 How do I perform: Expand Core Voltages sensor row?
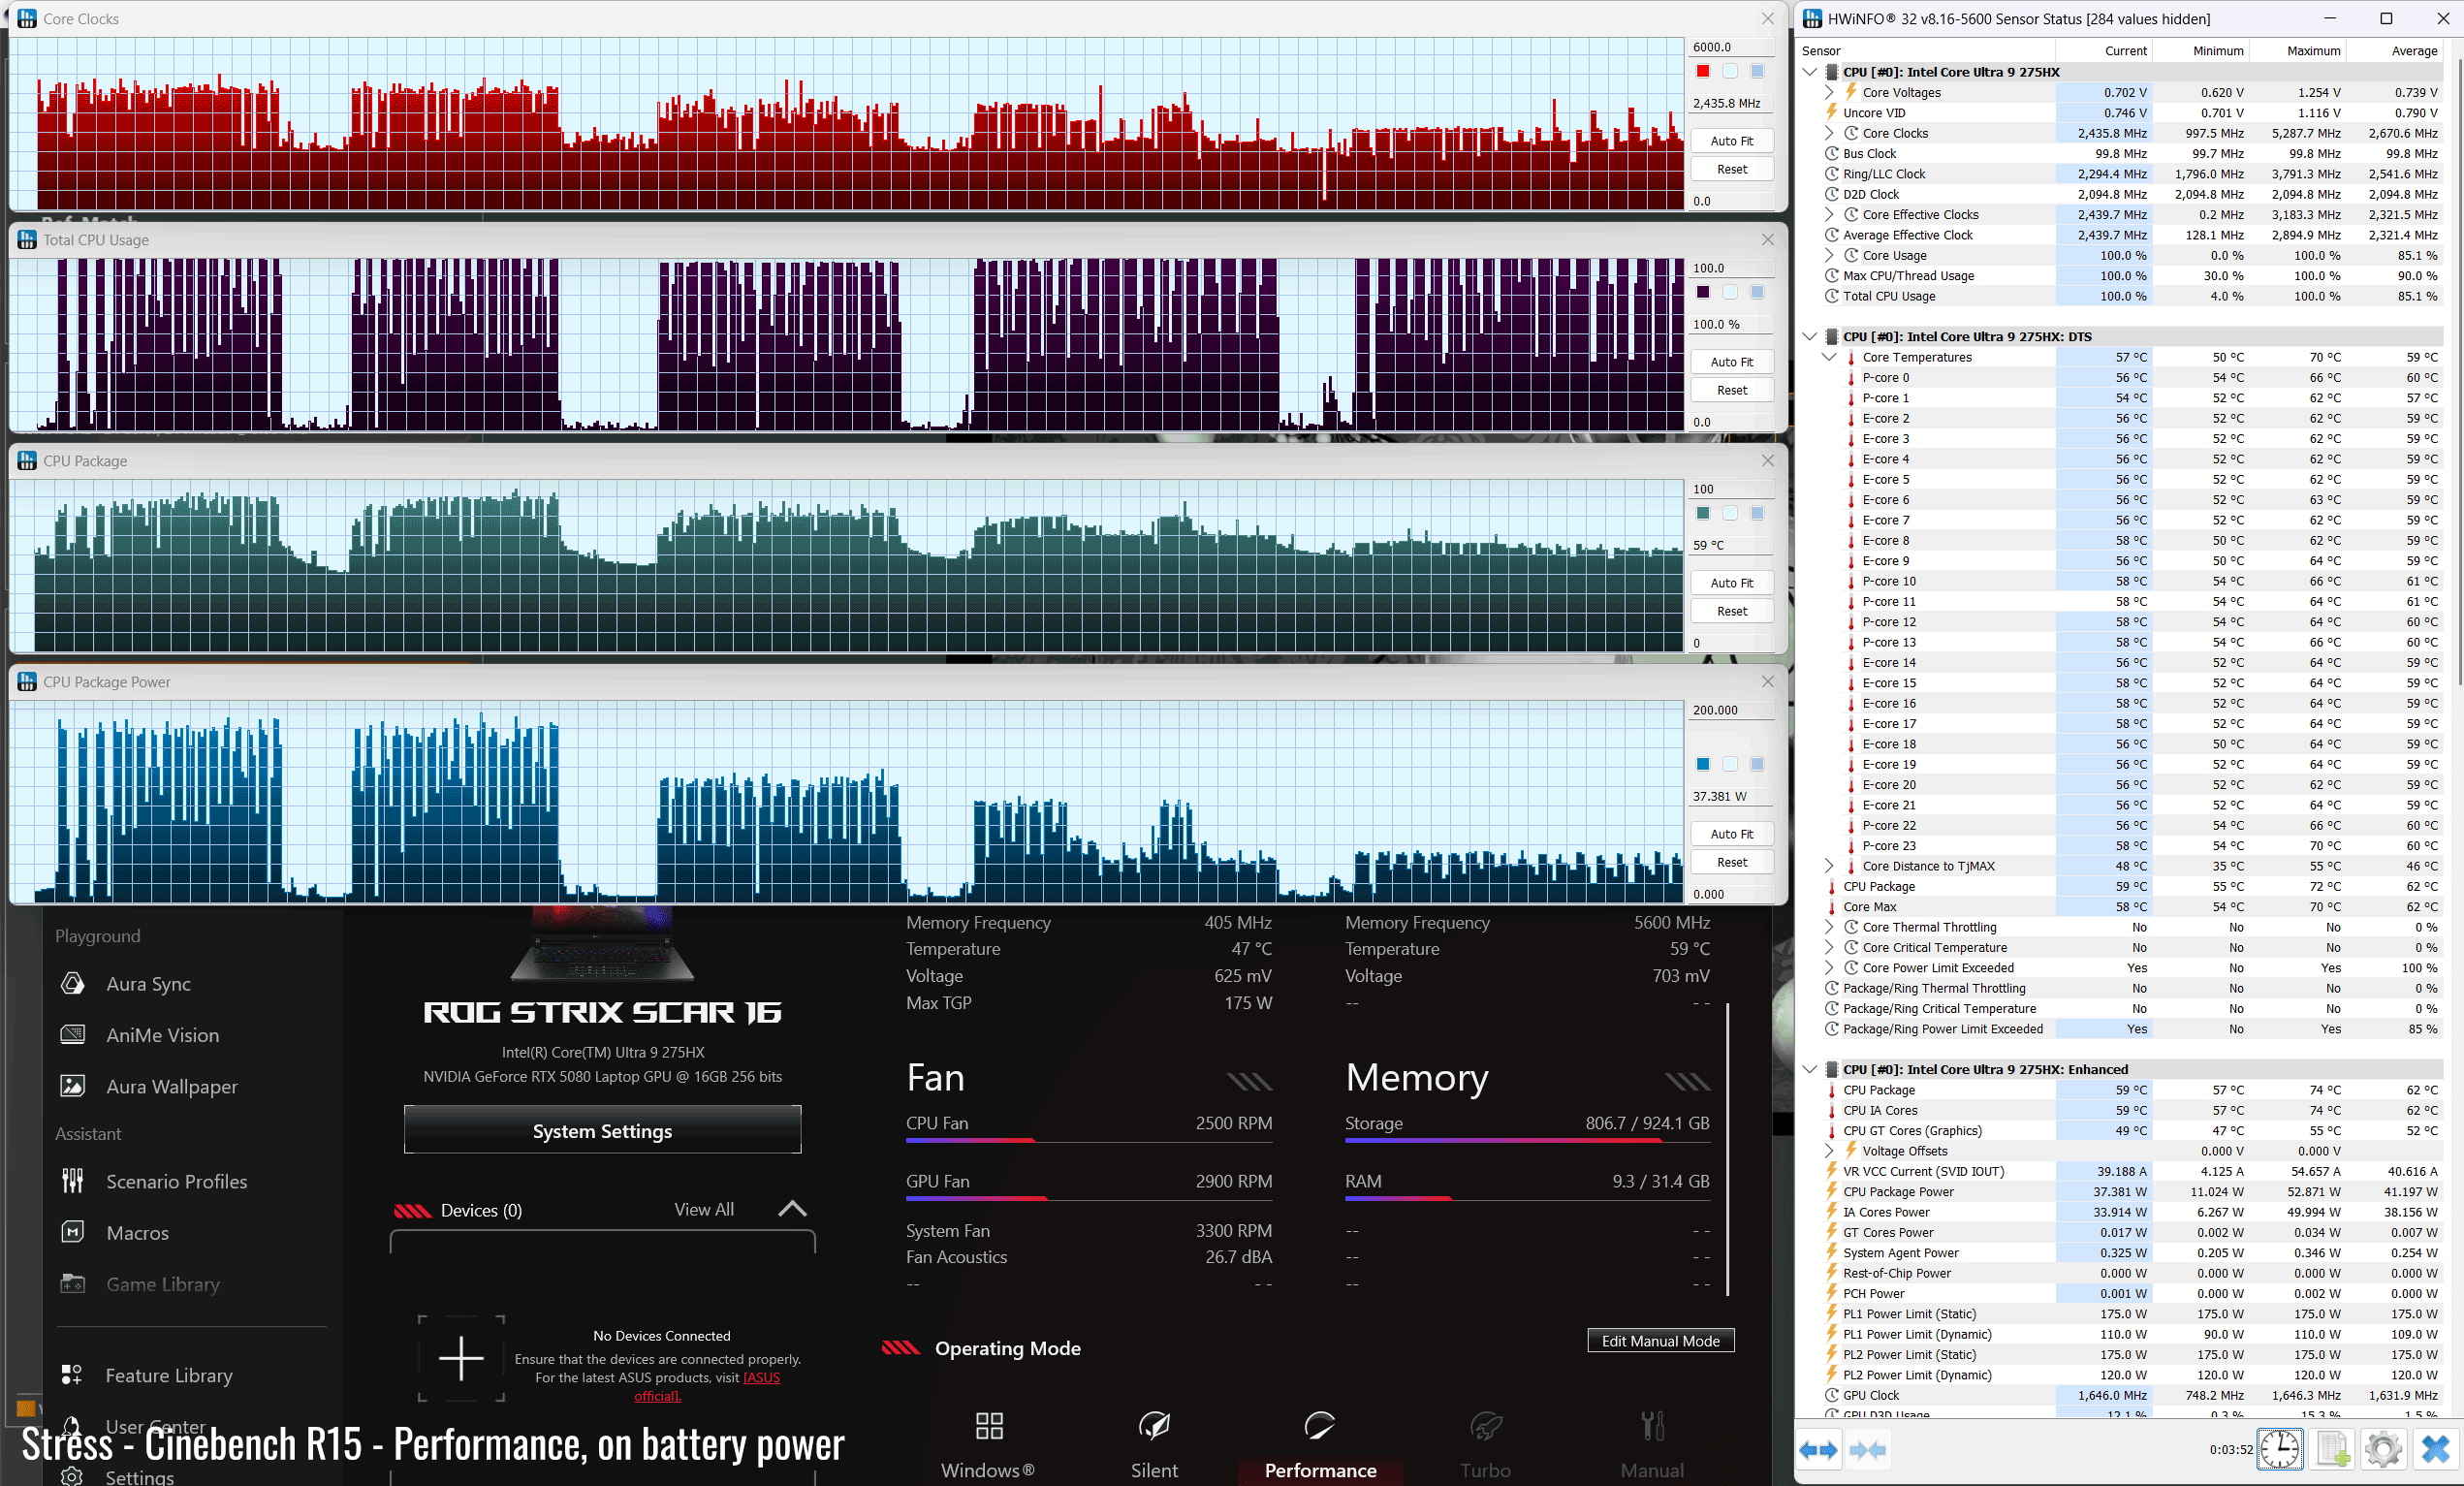pyautogui.click(x=1829, y=93)
